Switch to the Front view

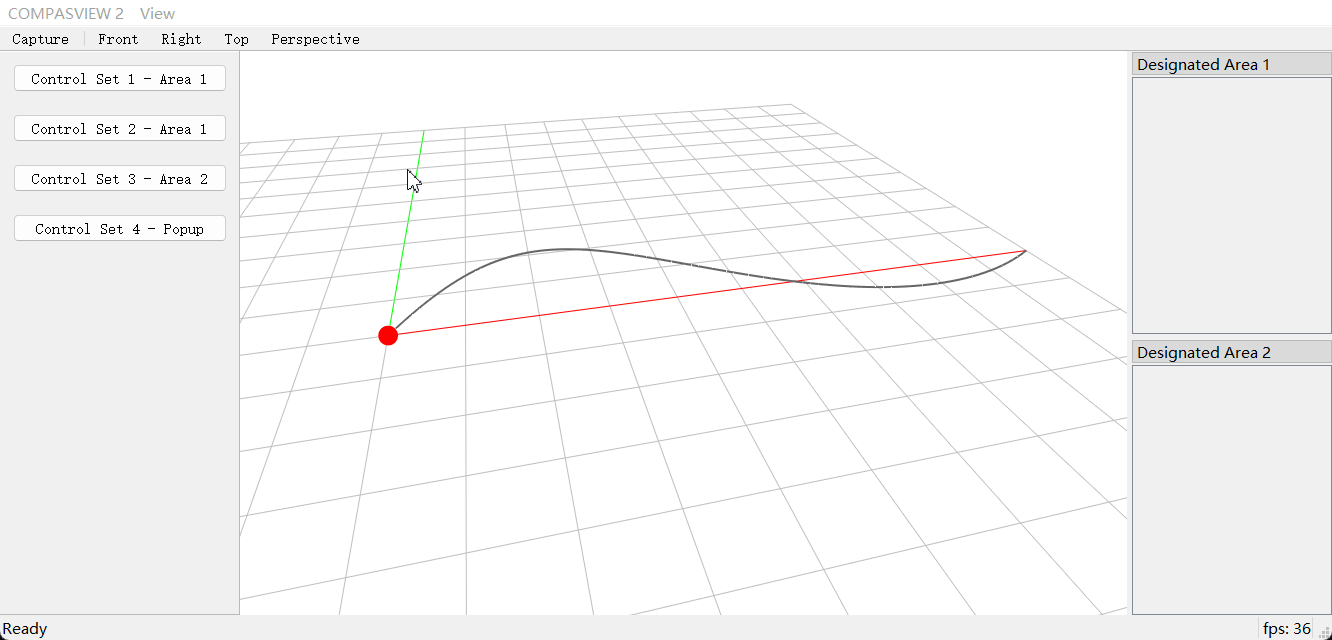pyautogui.click(x=118, y=39)
